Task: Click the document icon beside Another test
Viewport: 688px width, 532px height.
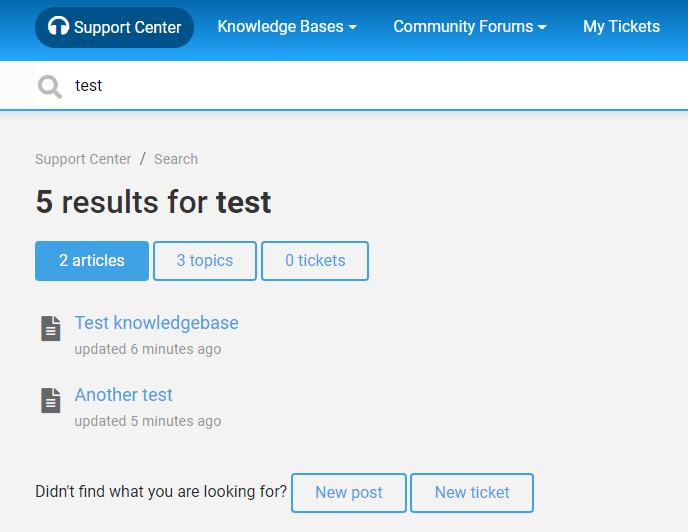Action: 51,400
